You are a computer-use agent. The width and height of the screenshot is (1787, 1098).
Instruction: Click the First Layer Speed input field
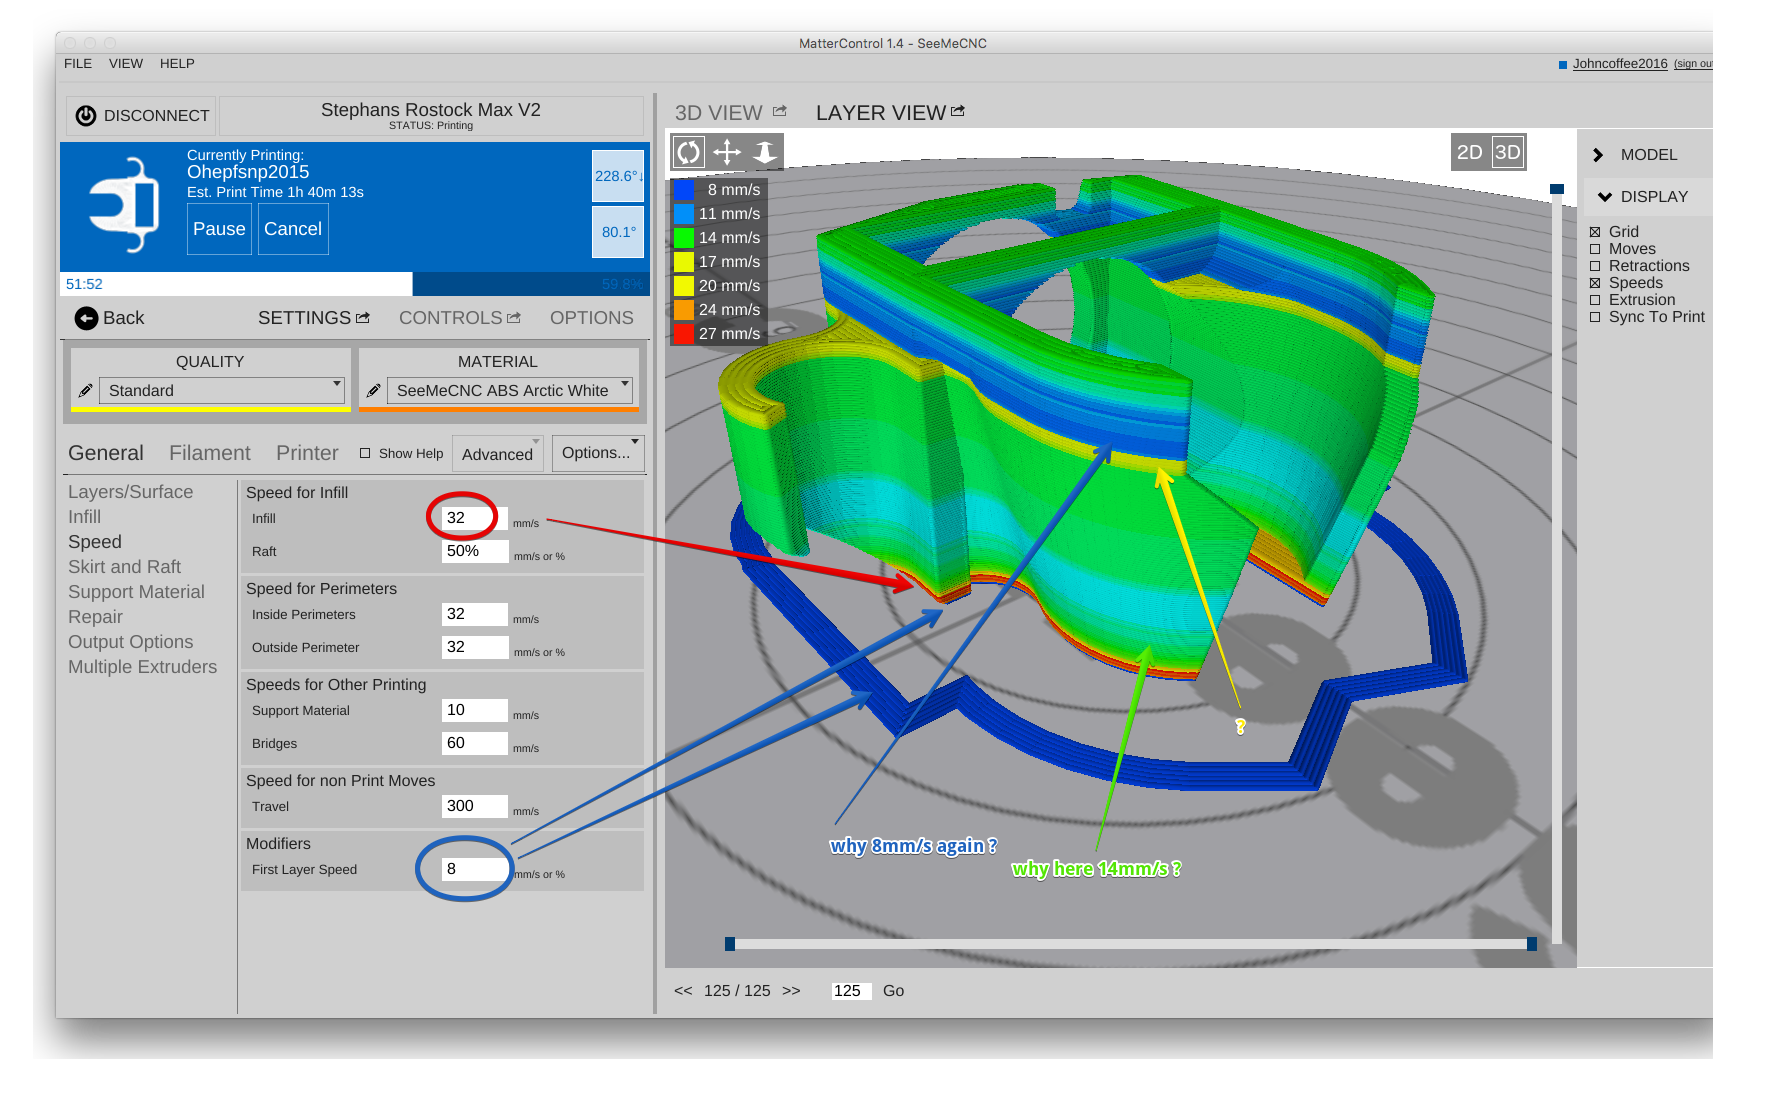click(x=474, y=869)
